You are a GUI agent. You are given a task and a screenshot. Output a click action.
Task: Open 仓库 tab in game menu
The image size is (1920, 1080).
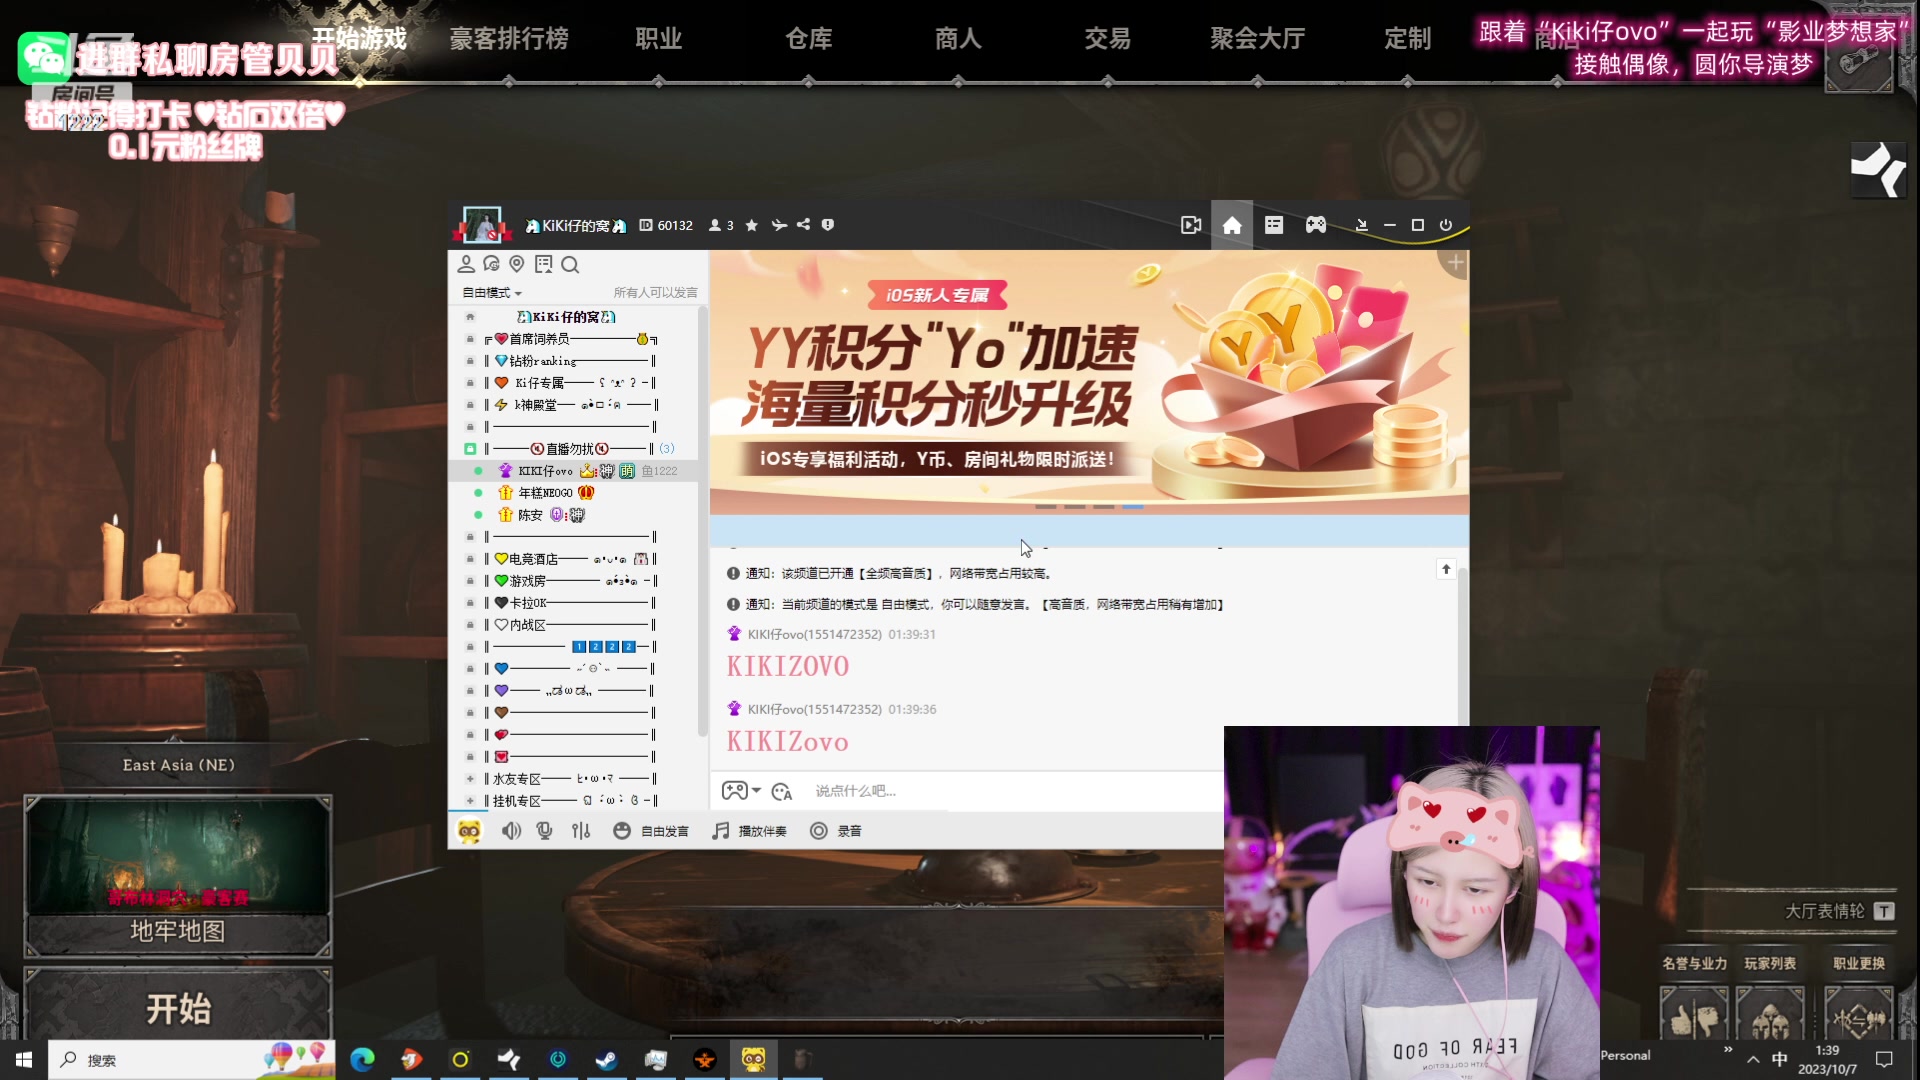tap(809, 39)
